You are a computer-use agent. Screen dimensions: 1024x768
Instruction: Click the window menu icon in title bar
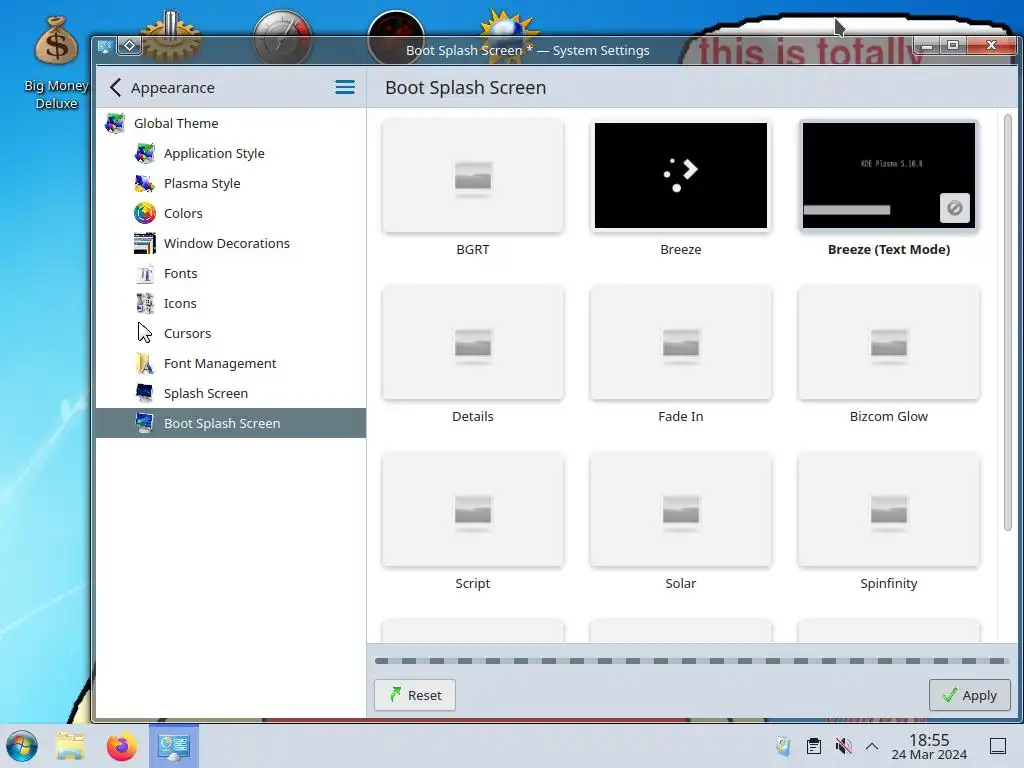pyautogui.click(x=105, y=46)
